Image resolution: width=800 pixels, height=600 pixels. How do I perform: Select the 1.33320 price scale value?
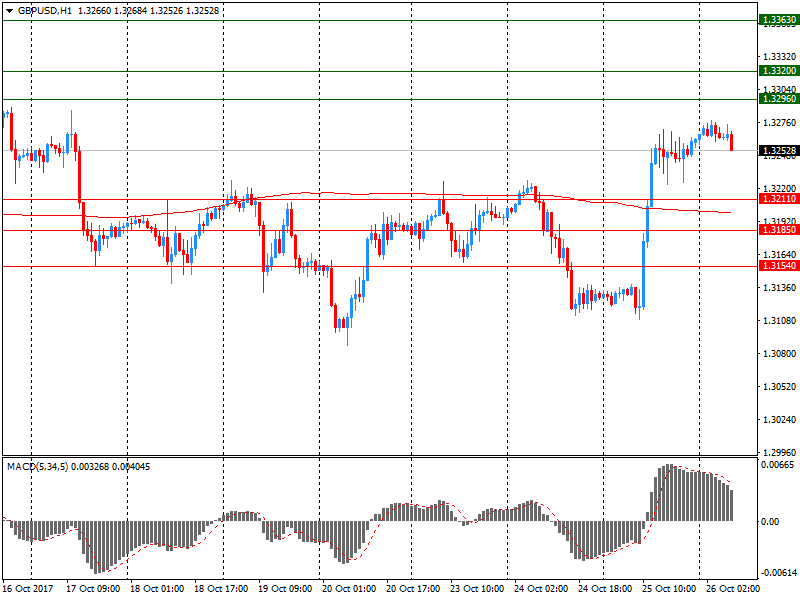pos(780,57)
